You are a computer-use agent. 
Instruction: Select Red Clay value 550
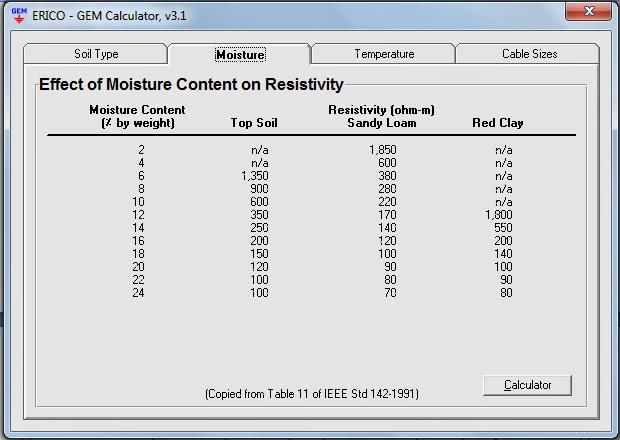pos(503,228)
